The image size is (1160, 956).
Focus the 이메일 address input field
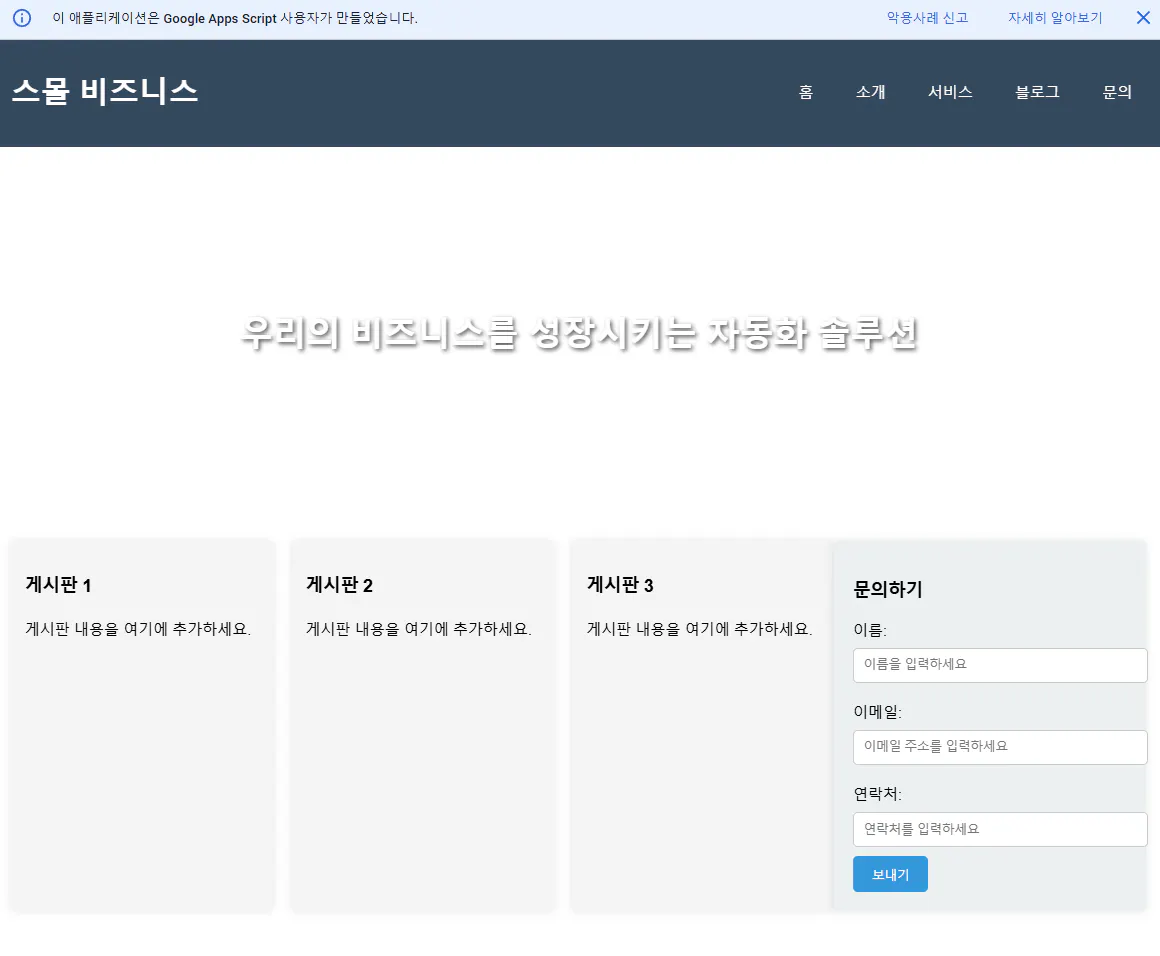click(1000, 747)
